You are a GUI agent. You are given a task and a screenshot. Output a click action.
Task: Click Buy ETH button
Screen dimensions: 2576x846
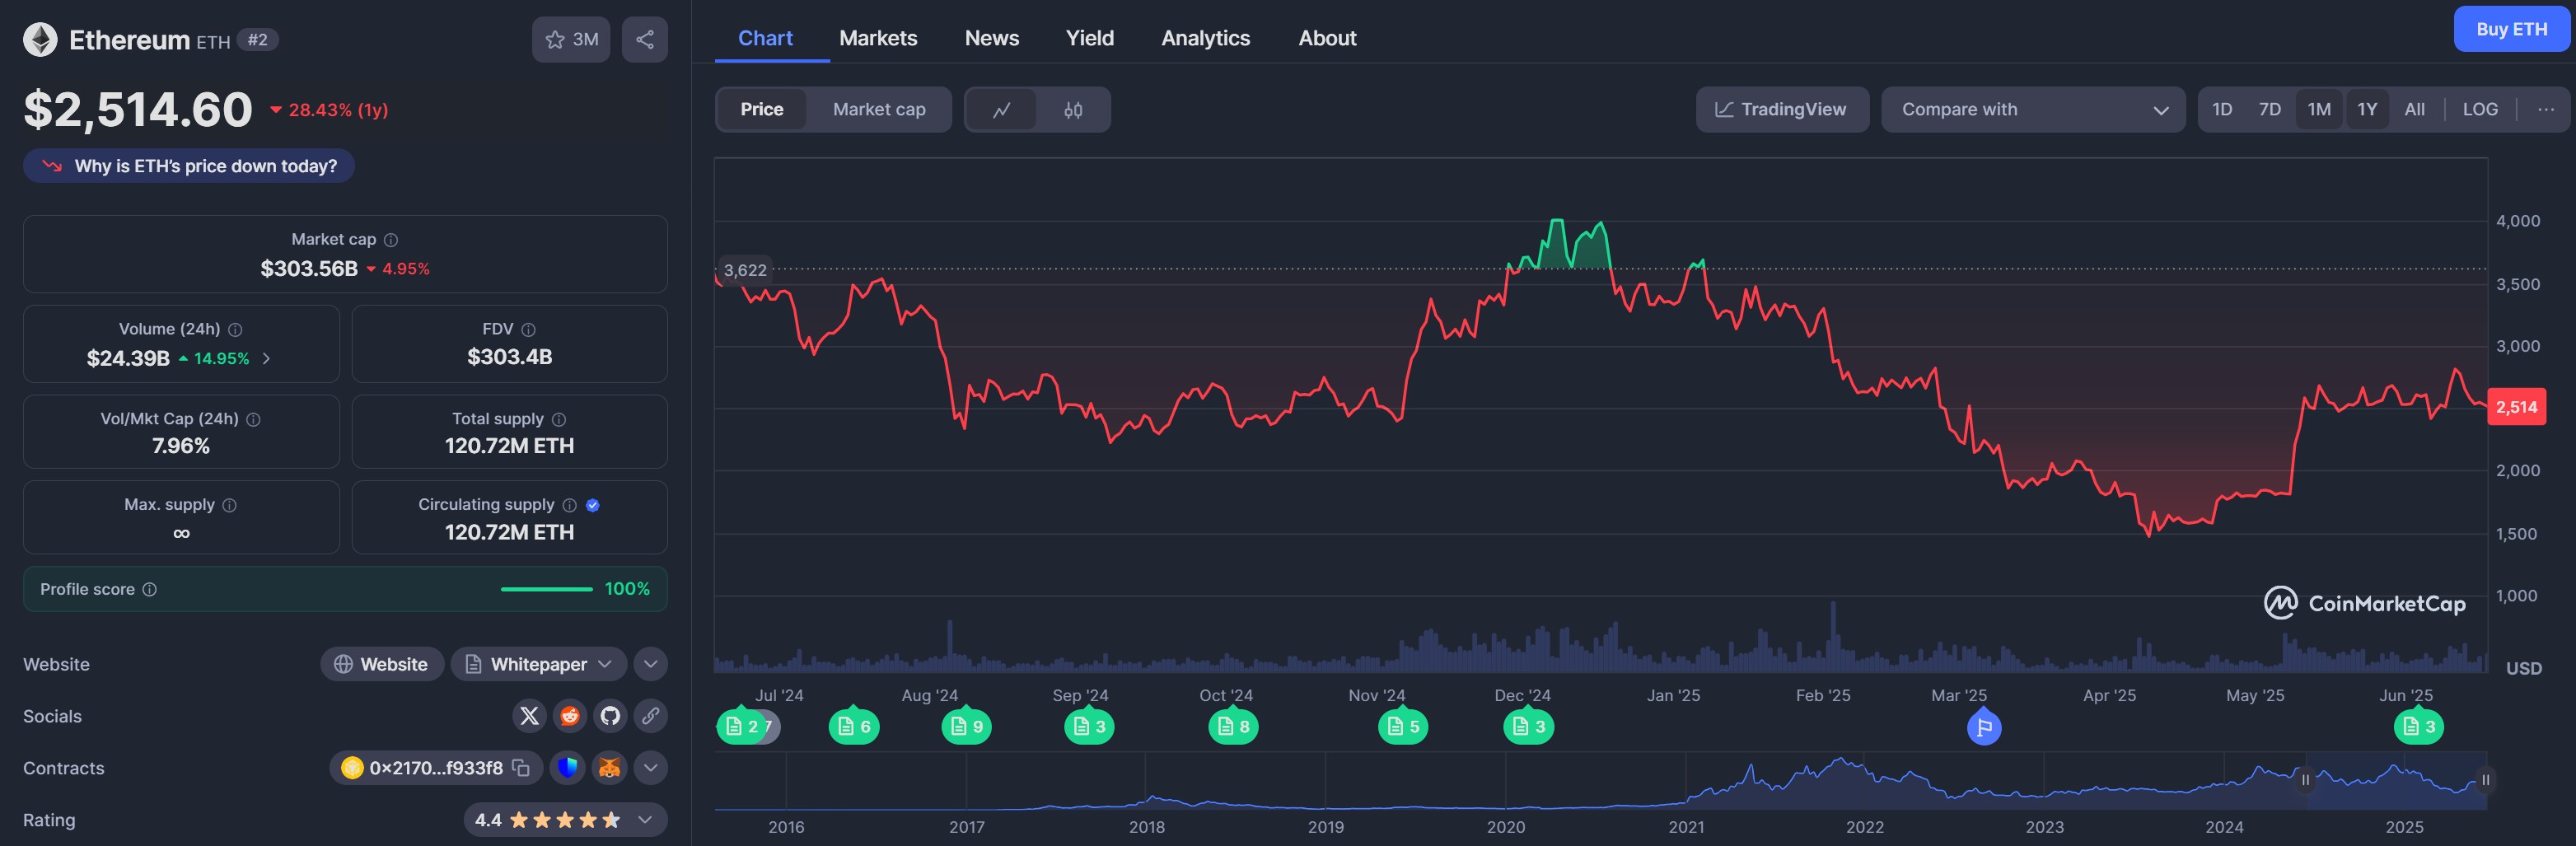click(2511, 29)
